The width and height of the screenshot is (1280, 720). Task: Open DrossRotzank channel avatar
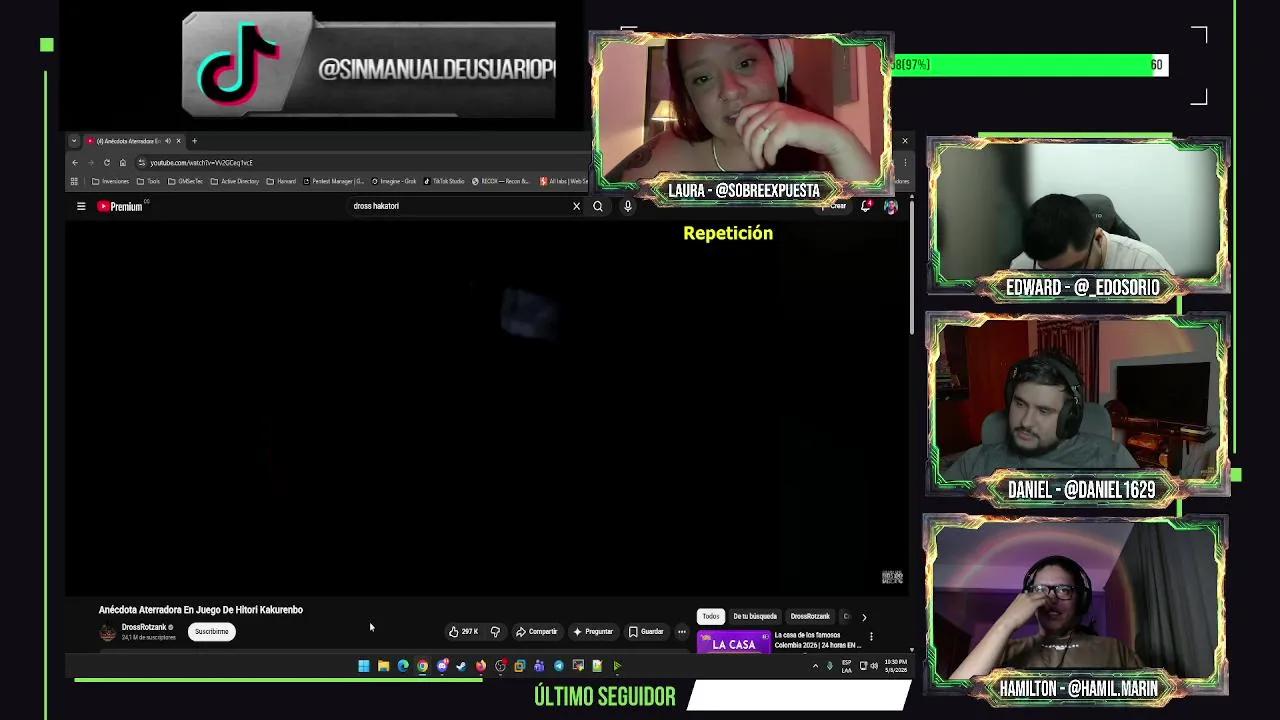click(108, 632)
